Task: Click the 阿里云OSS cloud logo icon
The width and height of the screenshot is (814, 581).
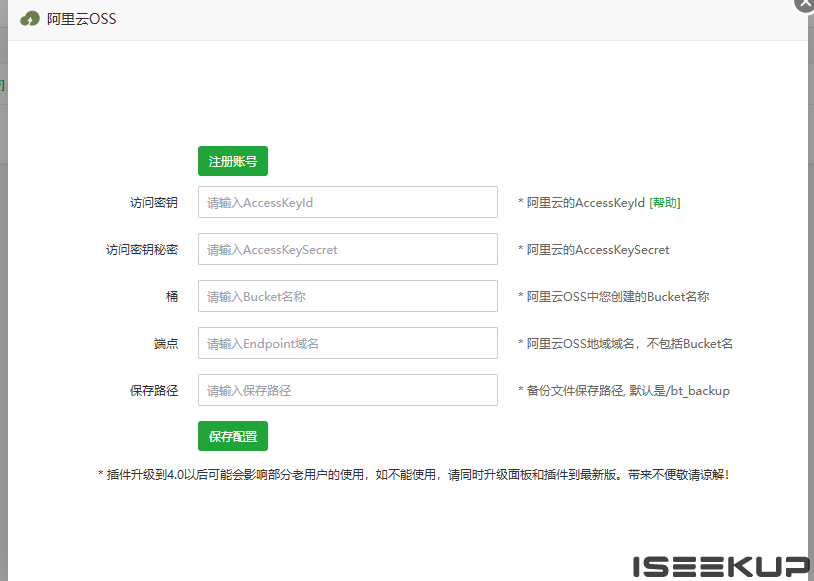Action: [x=30, y=19]
